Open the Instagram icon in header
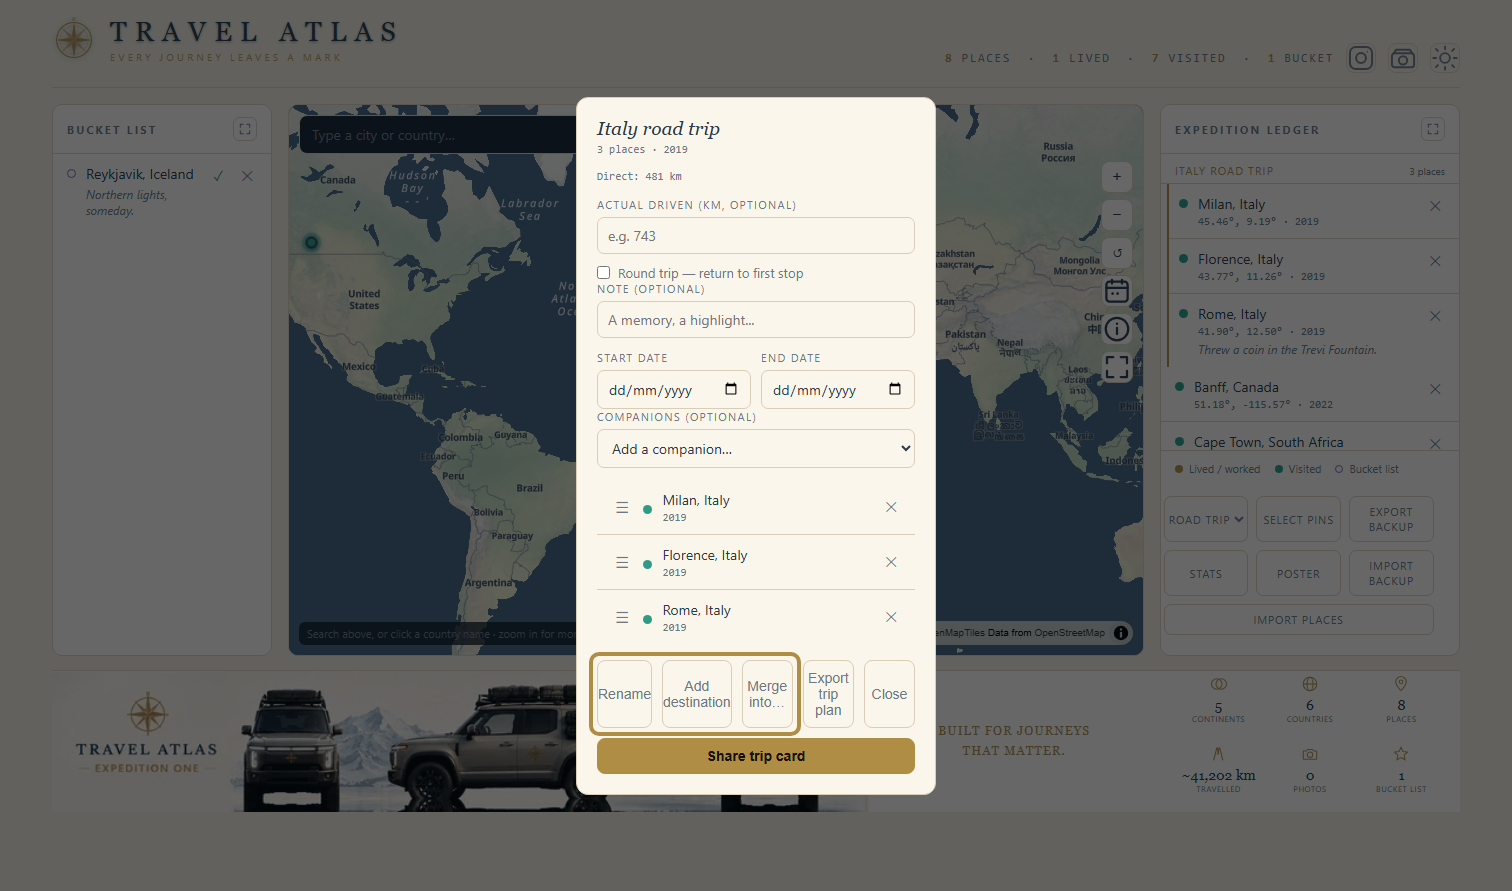Viewport: 1512px width, 891px height. 1361,58
